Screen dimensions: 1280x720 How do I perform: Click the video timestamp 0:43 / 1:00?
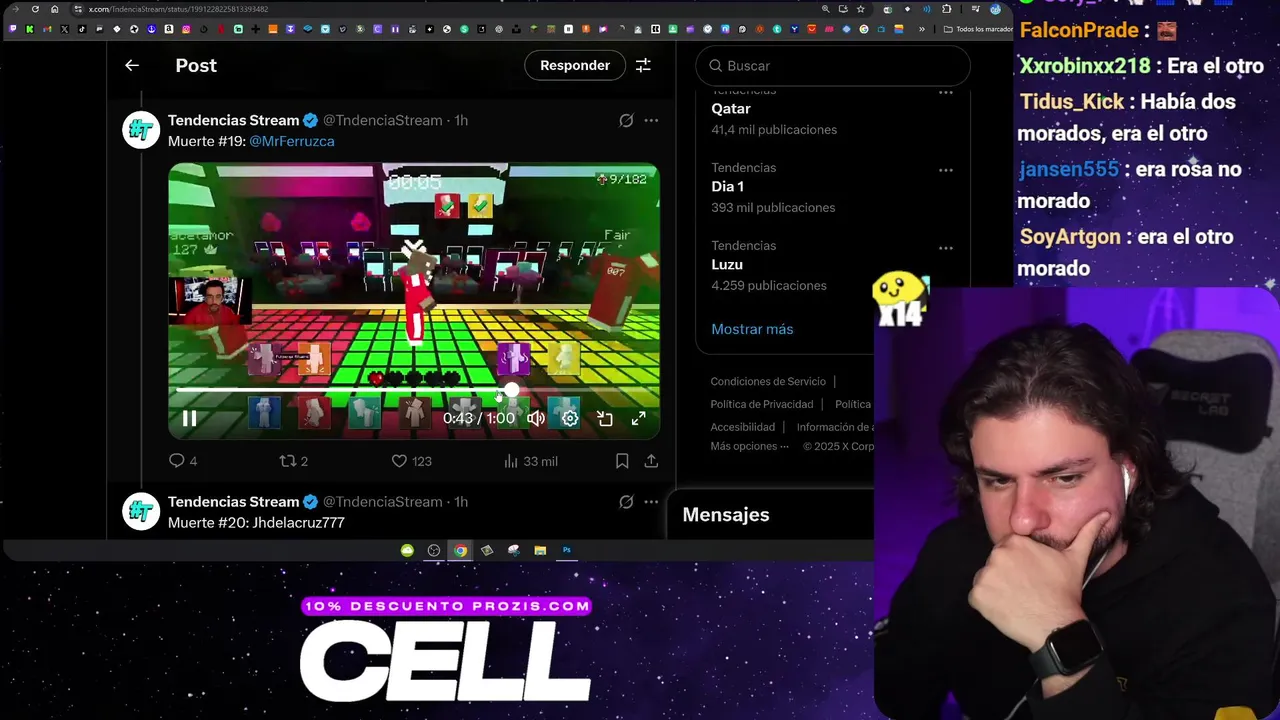click(x=479, y=418)
